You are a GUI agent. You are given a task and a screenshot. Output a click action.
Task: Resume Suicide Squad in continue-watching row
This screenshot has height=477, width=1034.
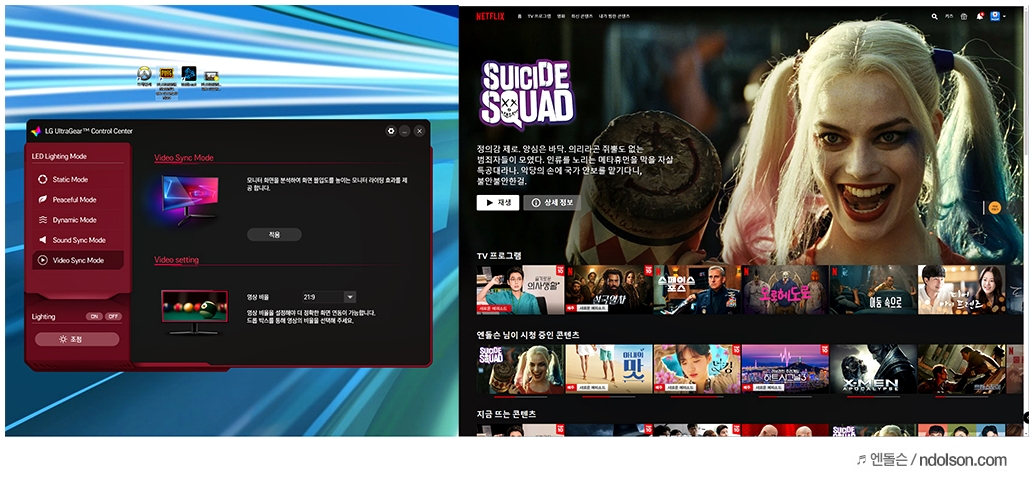[x=520, y=369]
